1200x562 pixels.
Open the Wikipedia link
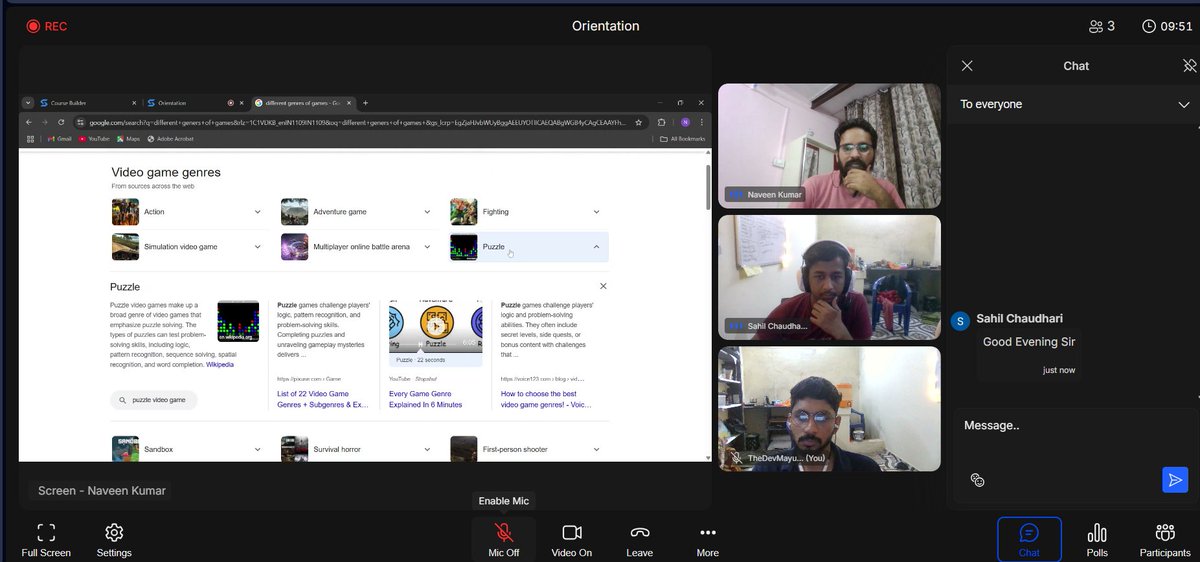coord(220,365)
